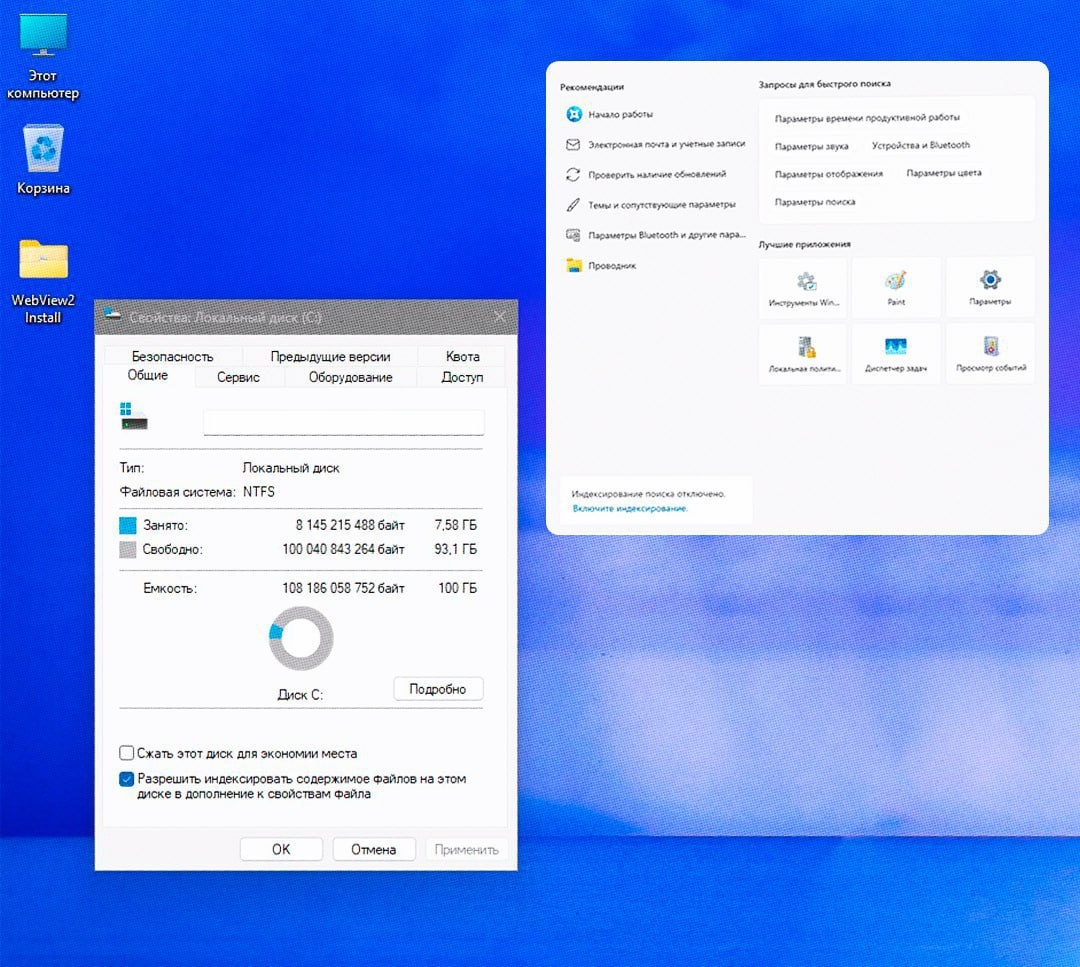Launch Диспетчер задач from top apps
Screen dimensions: 1080x967
pyautogui.click(x=895, y=353)
